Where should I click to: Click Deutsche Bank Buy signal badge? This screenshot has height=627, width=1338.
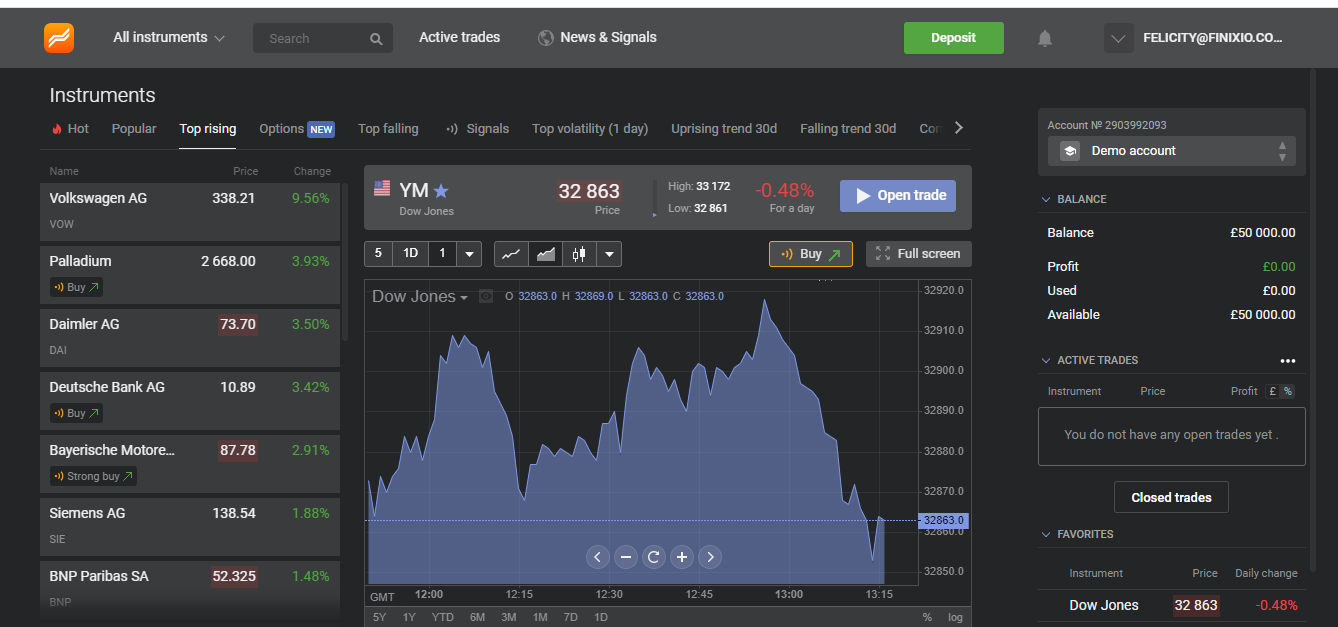tap(77, 413)
